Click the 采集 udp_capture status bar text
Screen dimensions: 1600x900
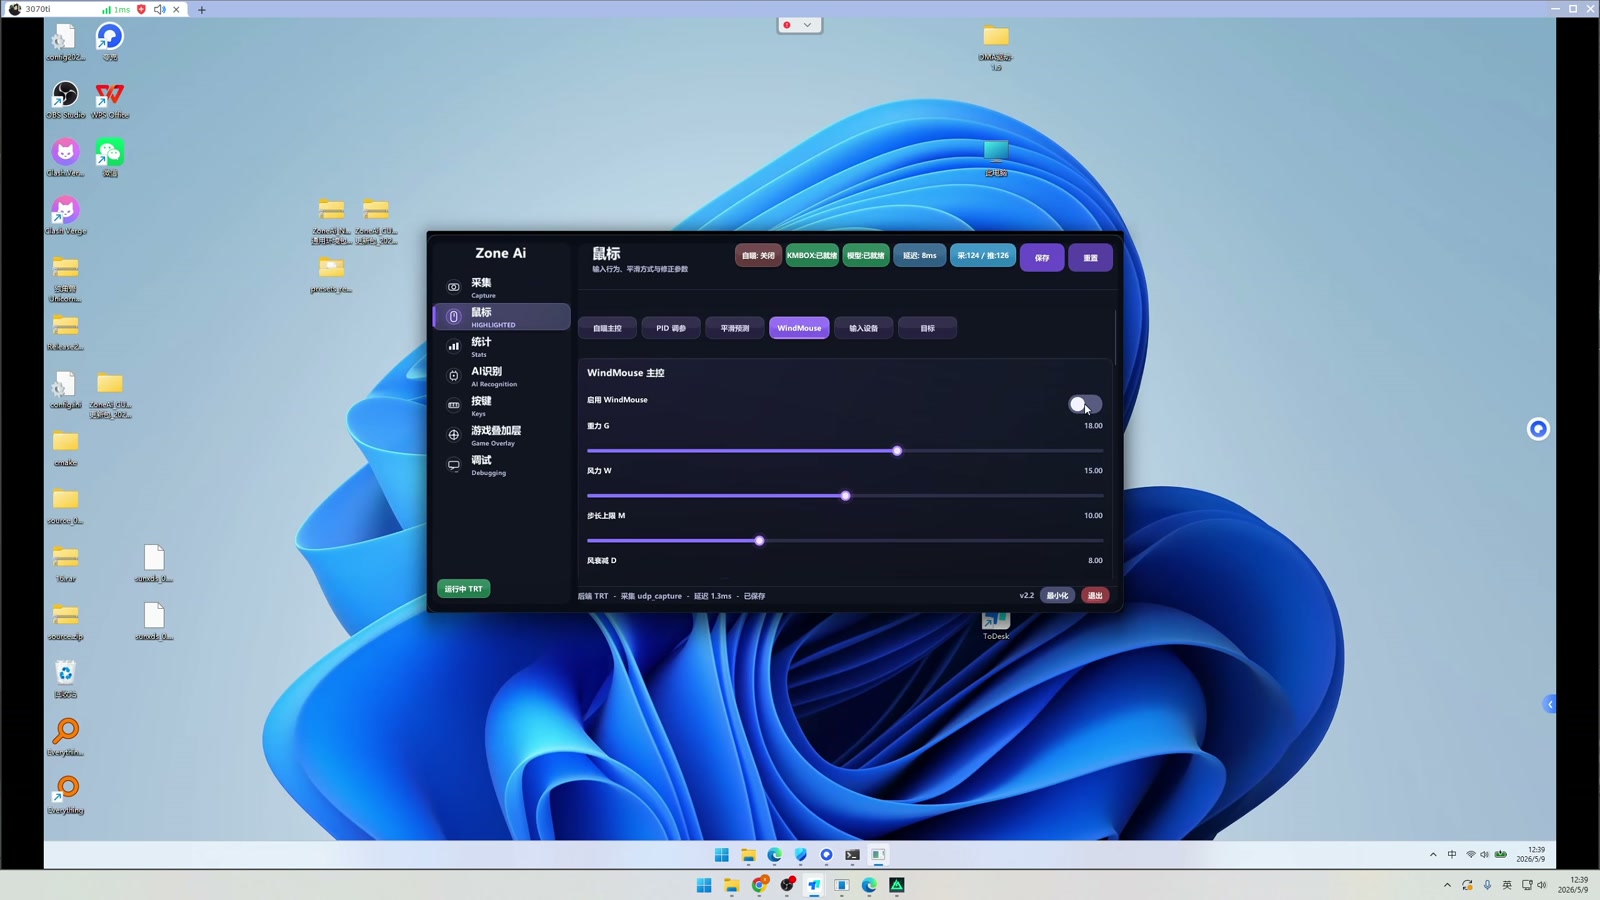point(651,596)
